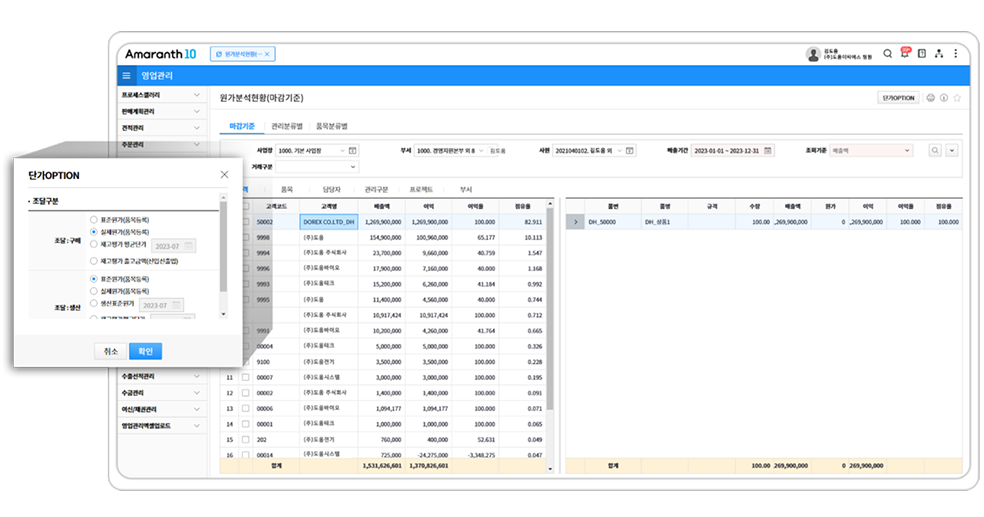Mark this page as favorite with the star

point(957,98)
